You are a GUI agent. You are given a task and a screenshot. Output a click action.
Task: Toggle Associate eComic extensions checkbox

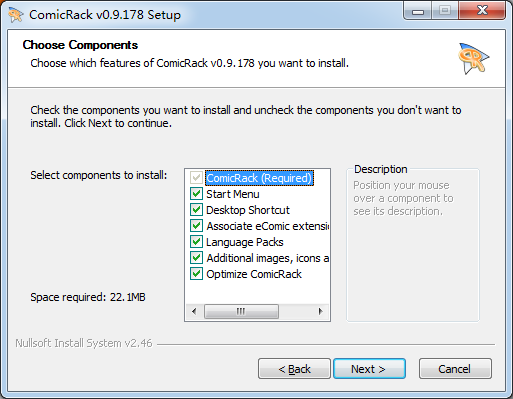(196, 226)
